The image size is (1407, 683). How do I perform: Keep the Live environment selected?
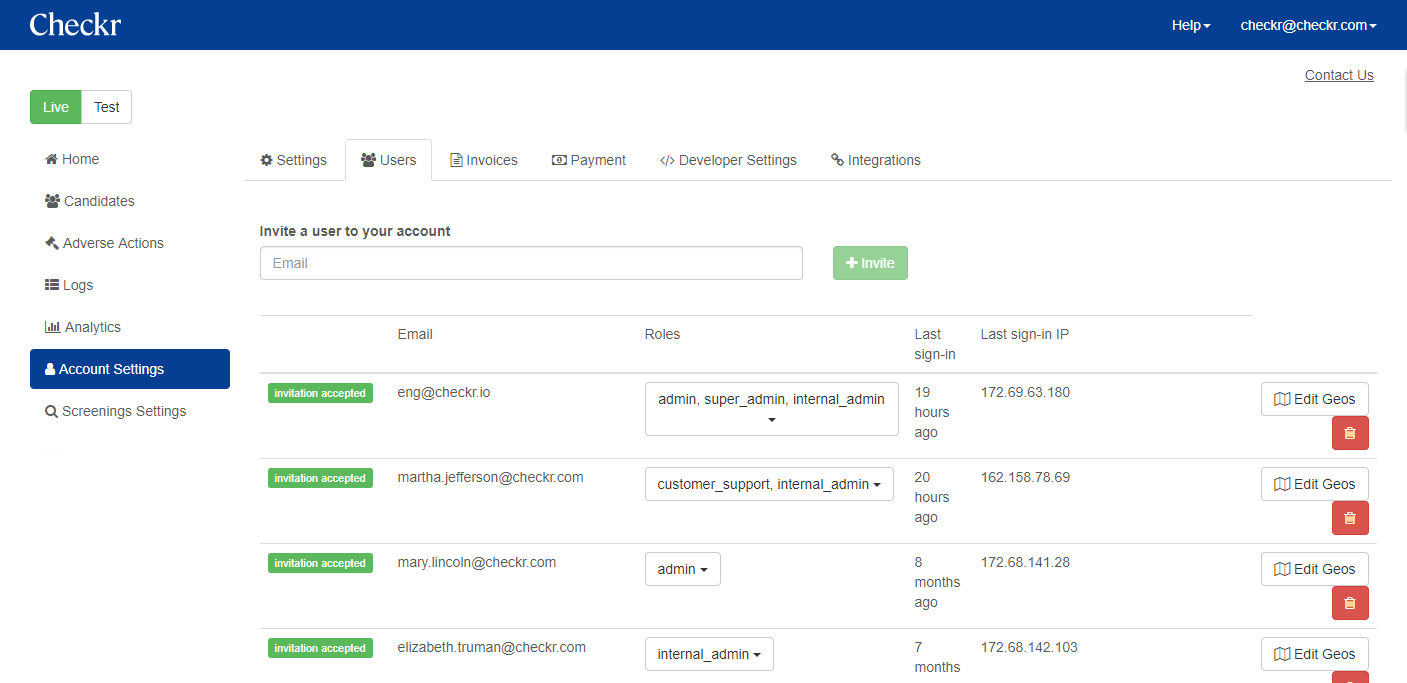pos(55,107)
